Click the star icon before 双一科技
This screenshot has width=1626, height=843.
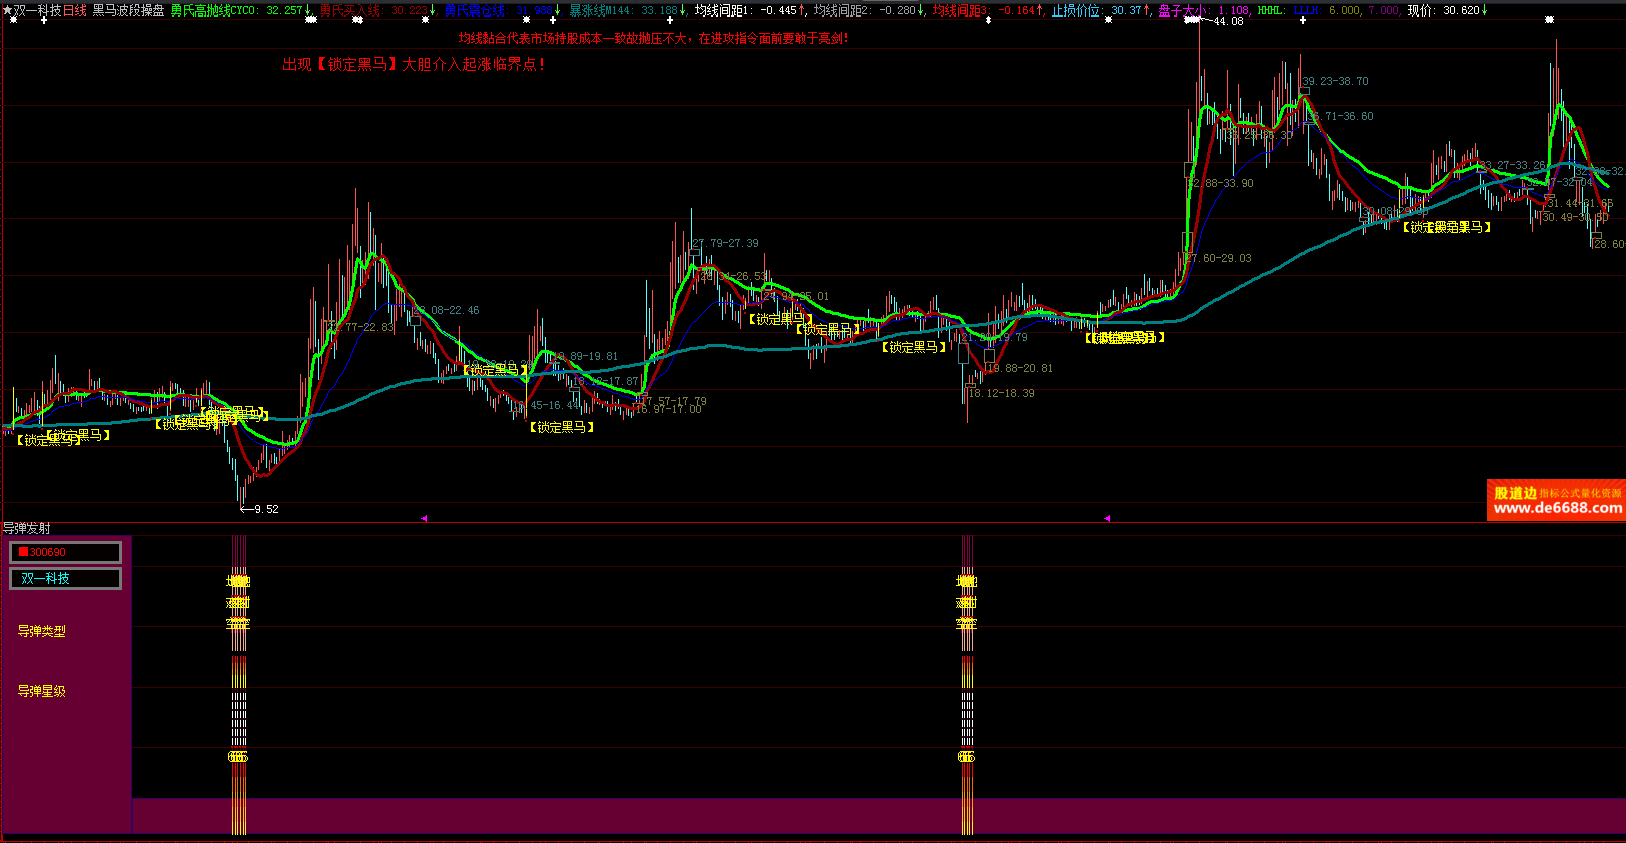[7, 10]
